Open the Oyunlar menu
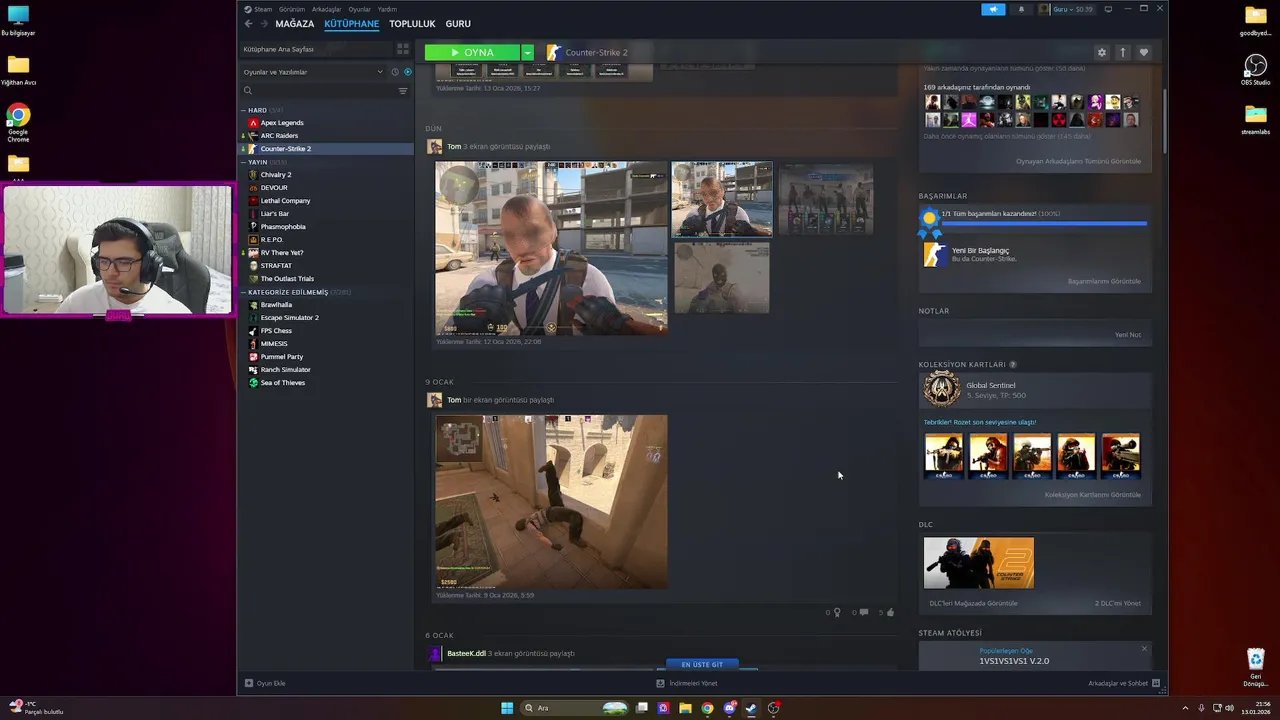 [x=359, y=9]
